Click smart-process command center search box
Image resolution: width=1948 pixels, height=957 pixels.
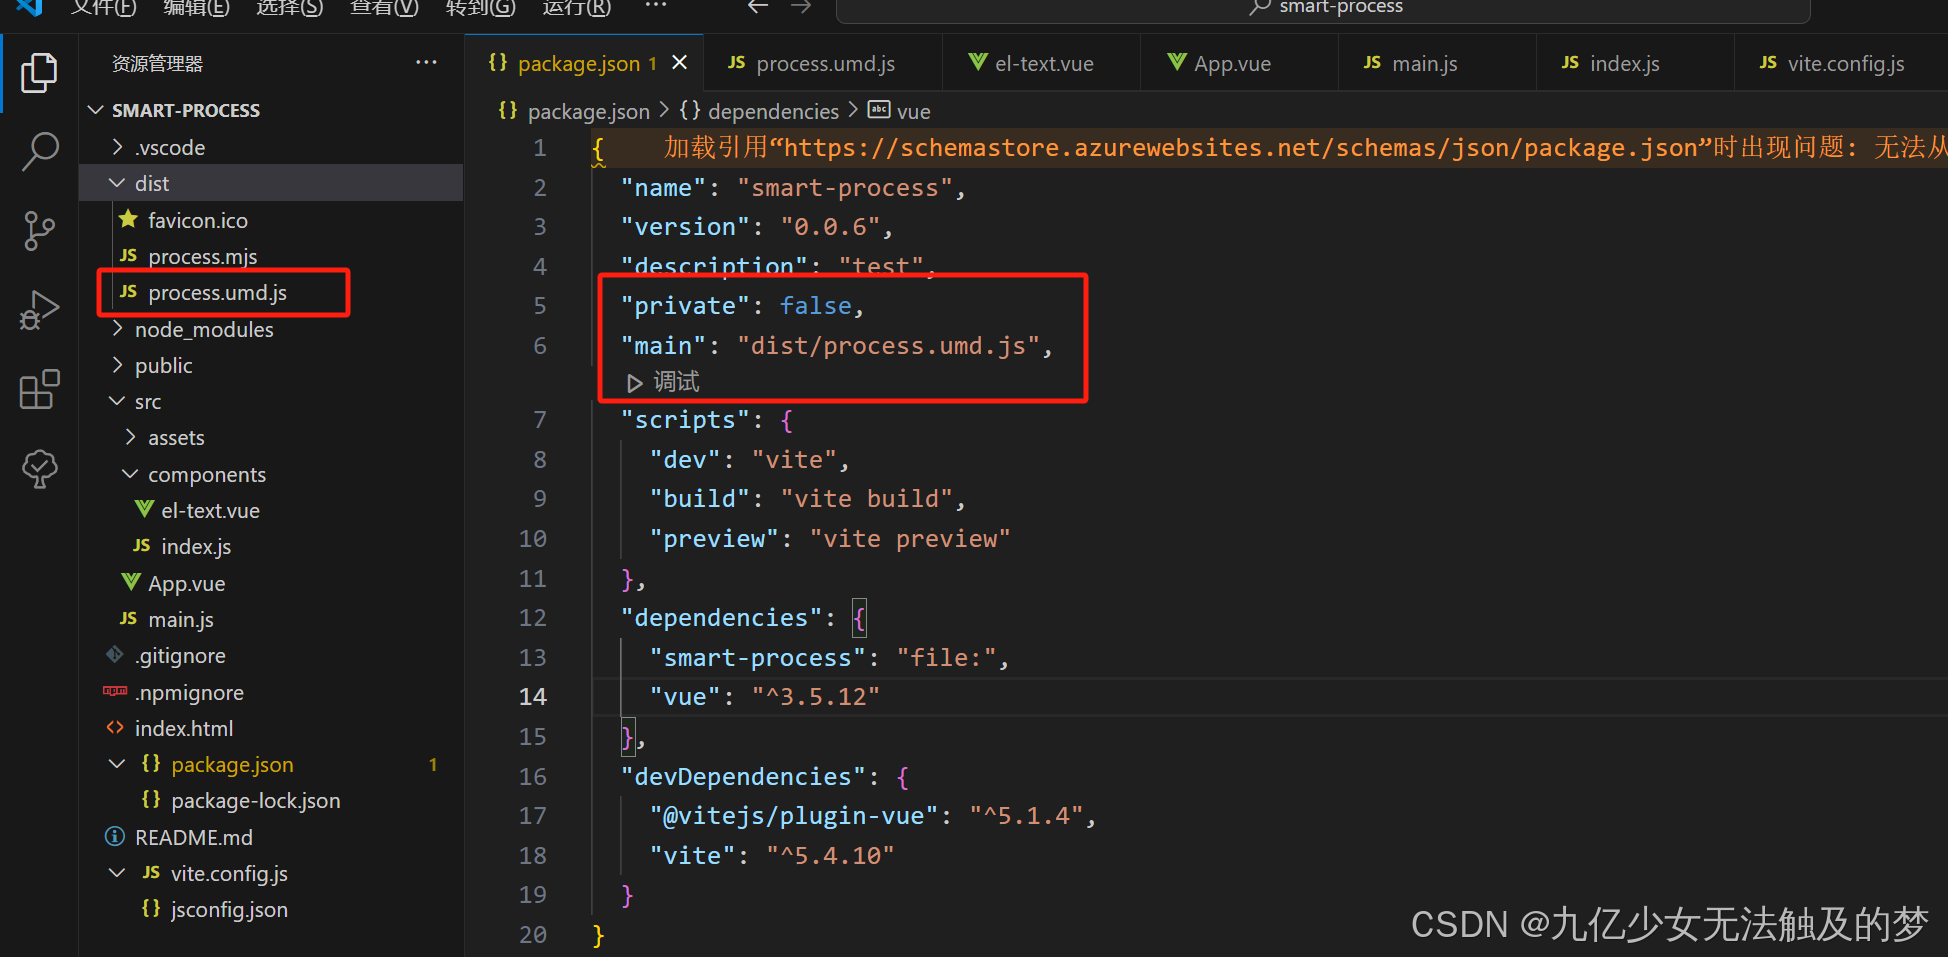pyautogui.click(x=1322, y=9)
